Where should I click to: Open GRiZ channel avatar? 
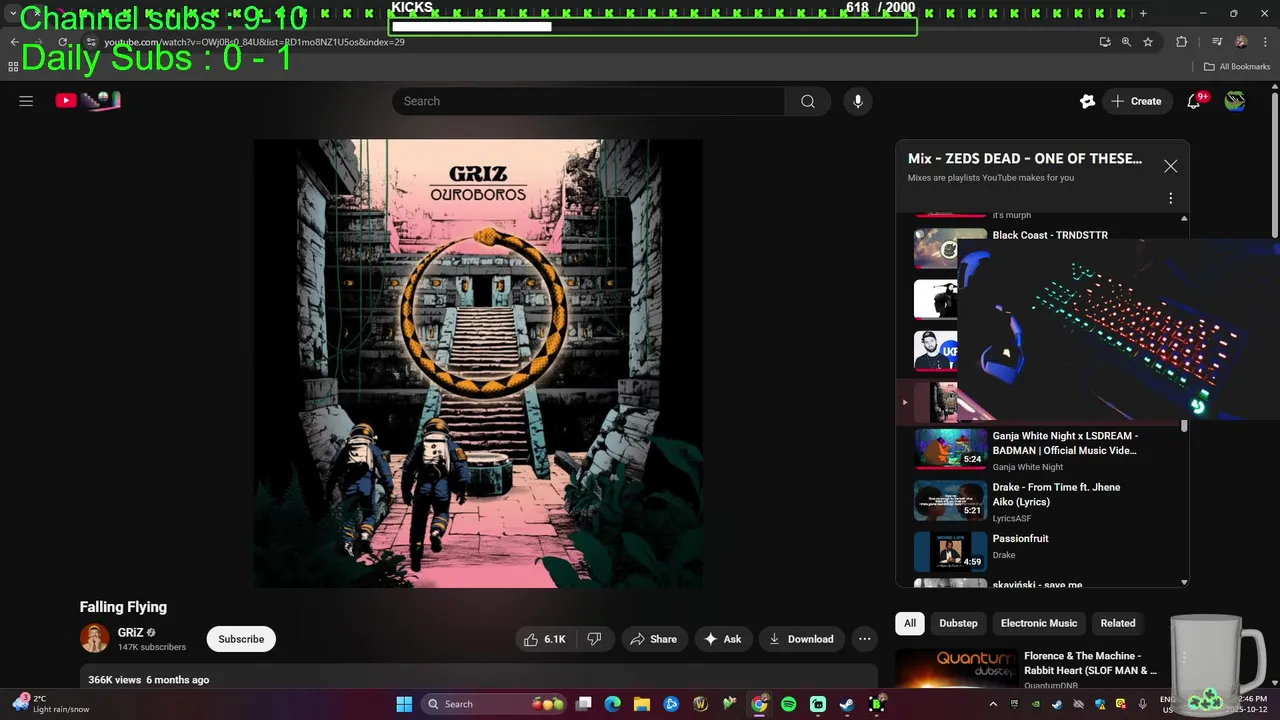(x=94, y=639)
